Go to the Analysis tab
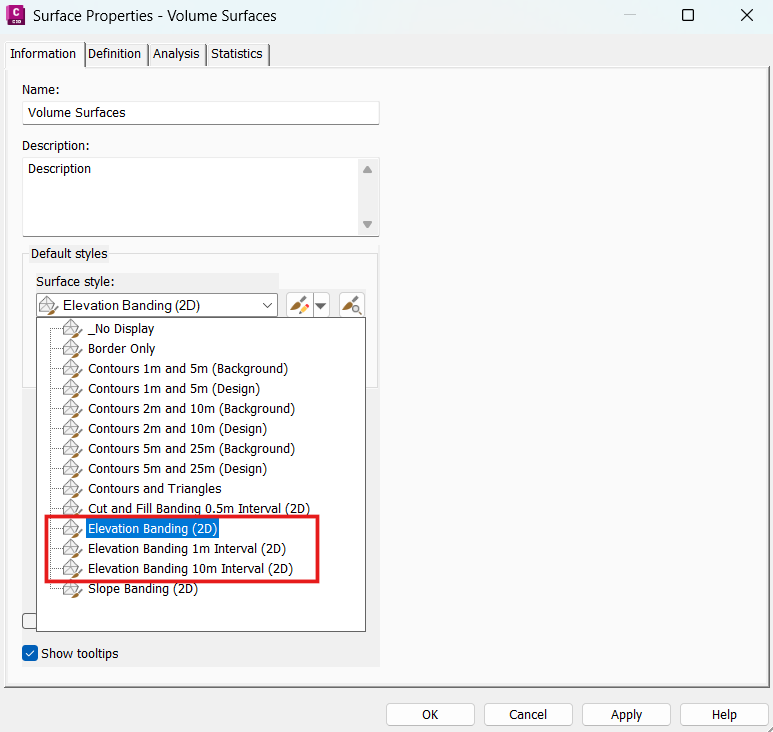 (x=176, y=54)
